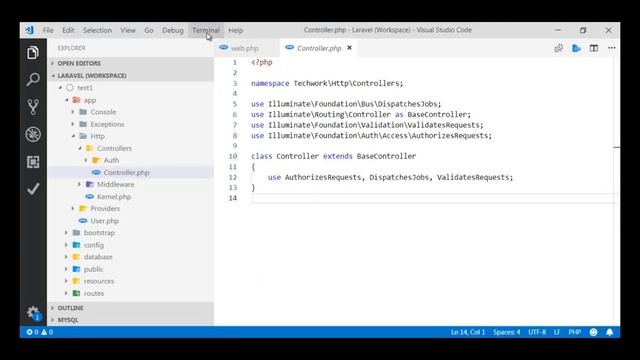Collapse the Laravel (Workspace) section
The width and height of the screenshot is (640, 360).
[x=131, y=76]
